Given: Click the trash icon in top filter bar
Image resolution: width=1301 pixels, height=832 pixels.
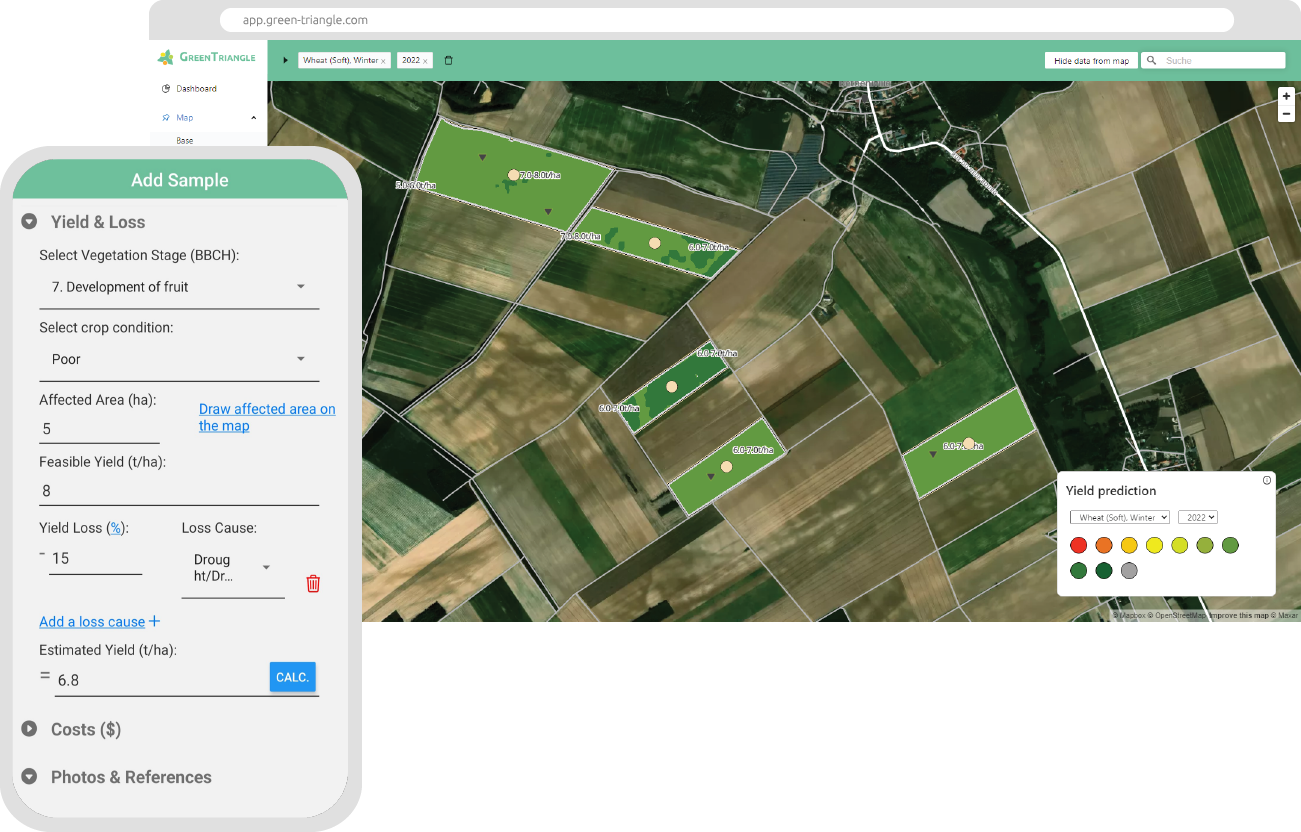Looking at the screenshot, I should [448, 61].
